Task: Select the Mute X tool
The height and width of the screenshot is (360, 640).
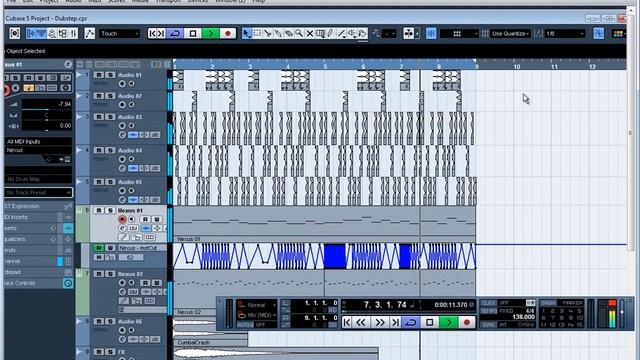Action: click(310, 33)
